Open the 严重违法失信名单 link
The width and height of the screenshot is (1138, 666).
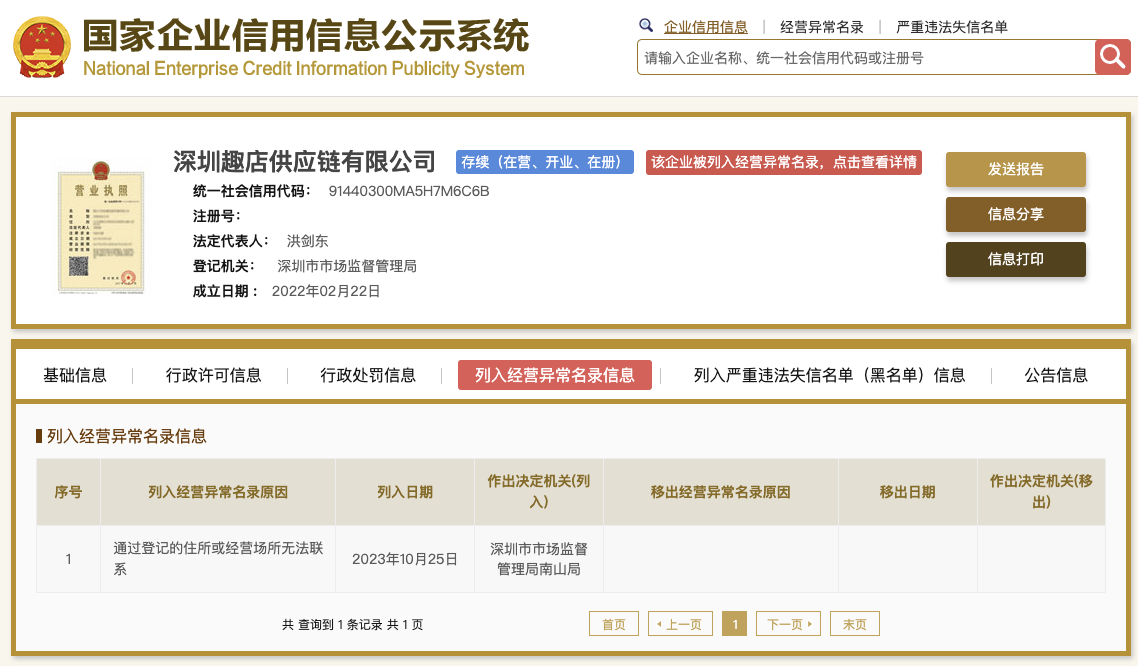[951, 27]
